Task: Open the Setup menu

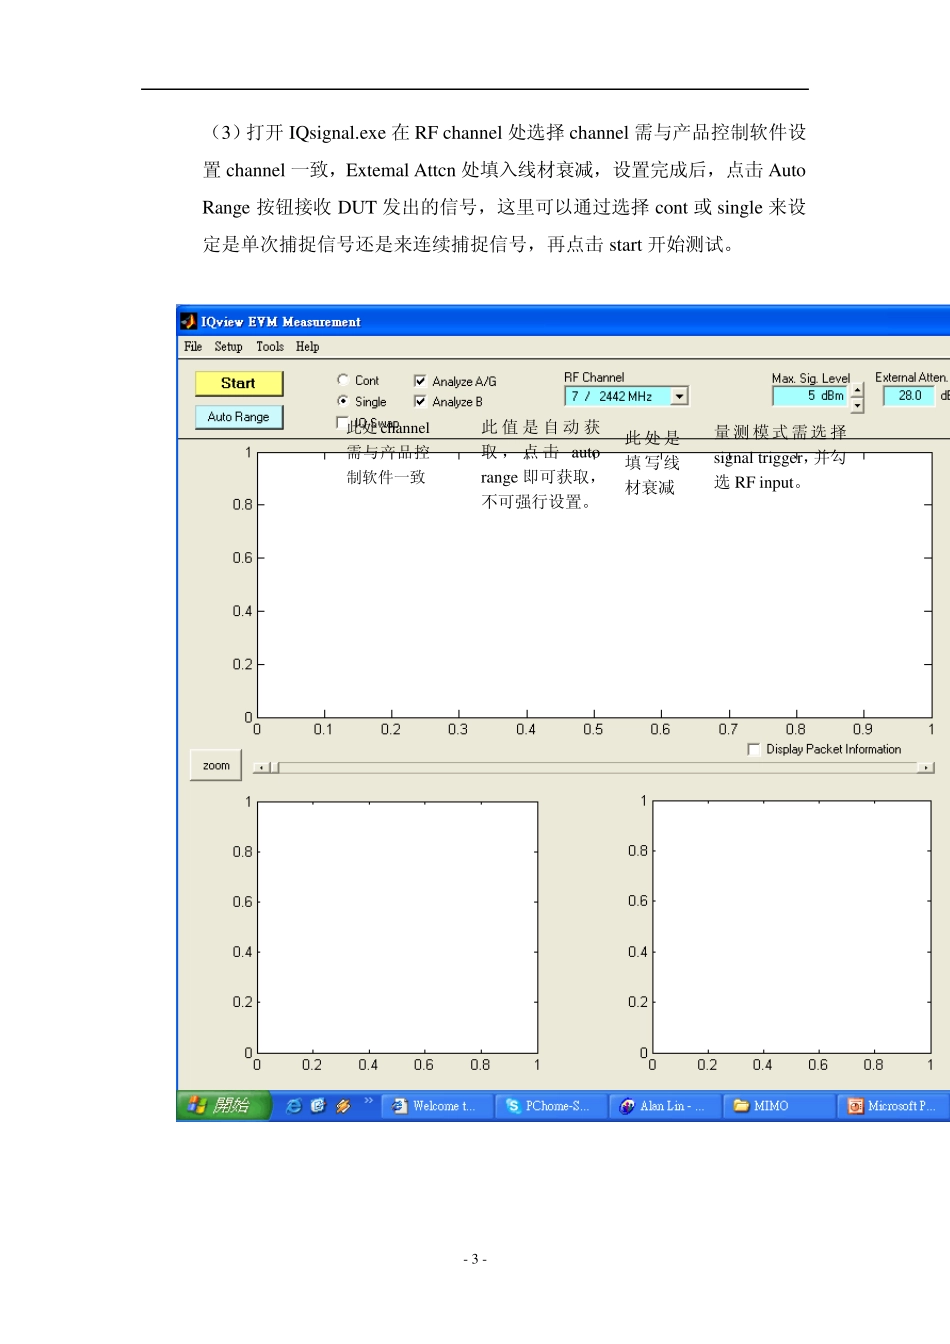Action: pyautogui.click(x=228, y=347)
